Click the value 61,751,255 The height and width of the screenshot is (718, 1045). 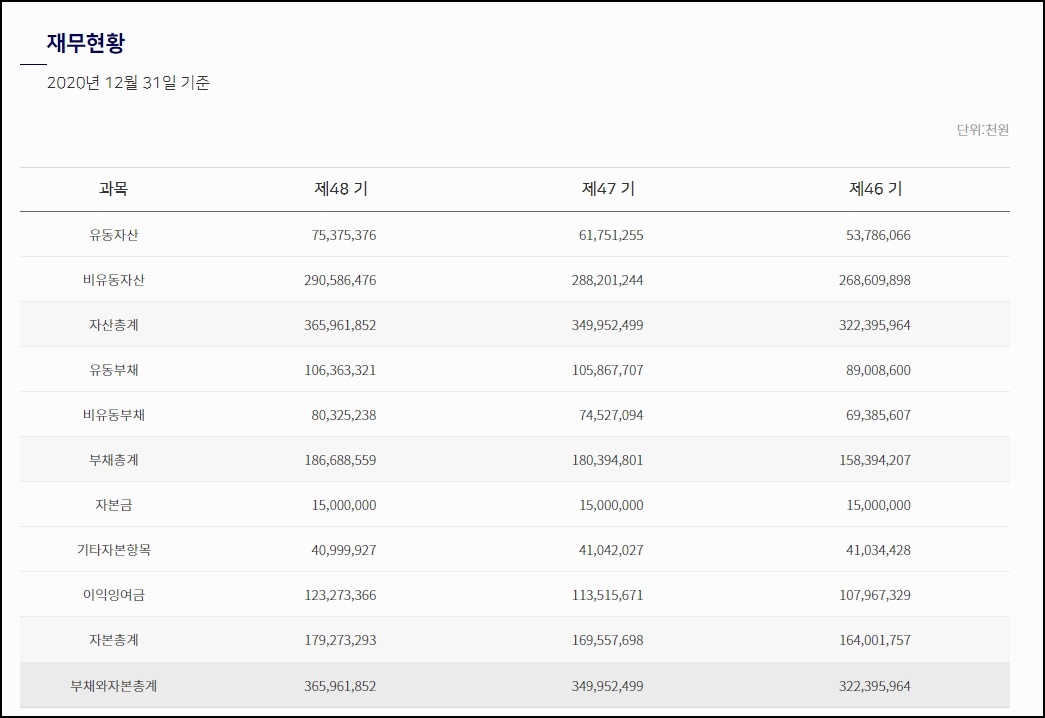pyautogui.click(x=611, y=235)
